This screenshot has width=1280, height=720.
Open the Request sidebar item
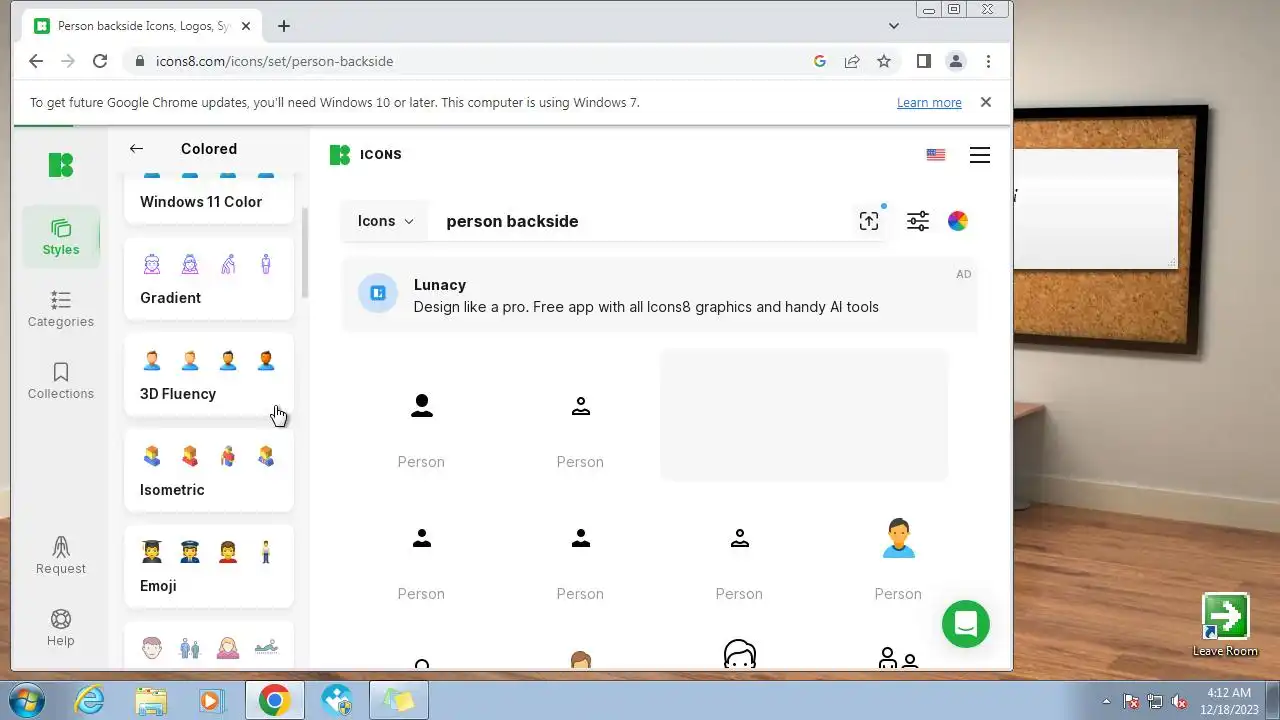[x=61, y=556]
